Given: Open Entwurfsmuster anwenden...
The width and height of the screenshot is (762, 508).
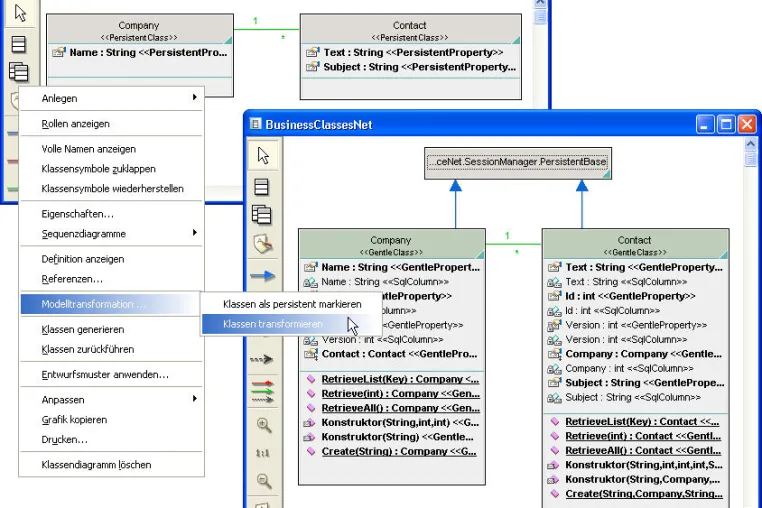Looking at the screenshot, I should [x=105, y=375].
